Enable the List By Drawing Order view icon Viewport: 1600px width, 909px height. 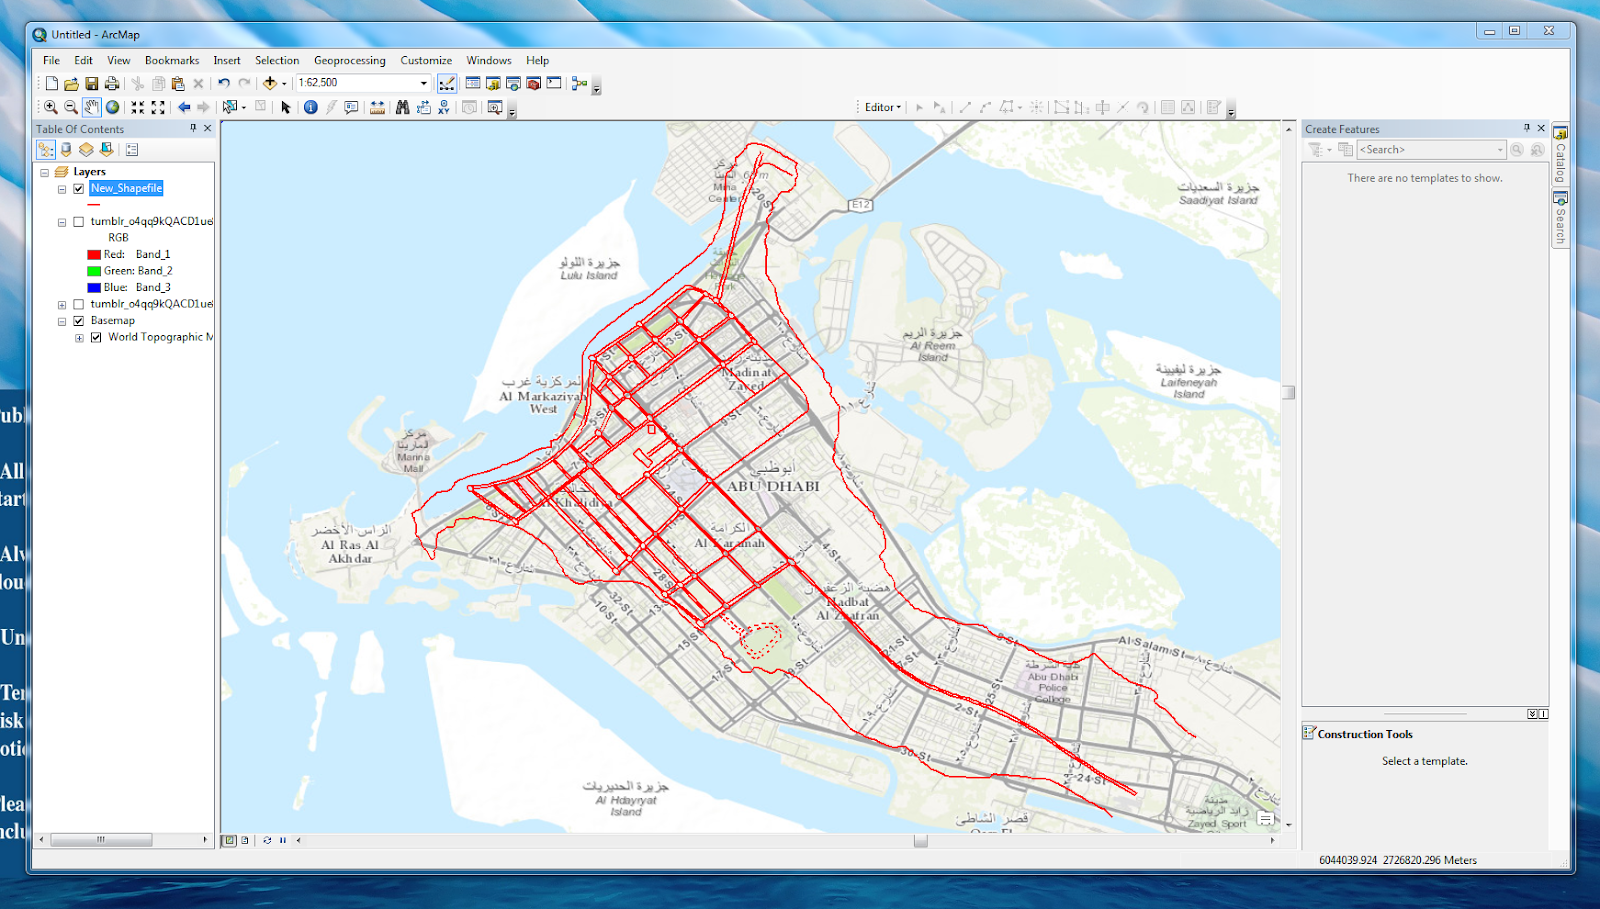(46, 149)
